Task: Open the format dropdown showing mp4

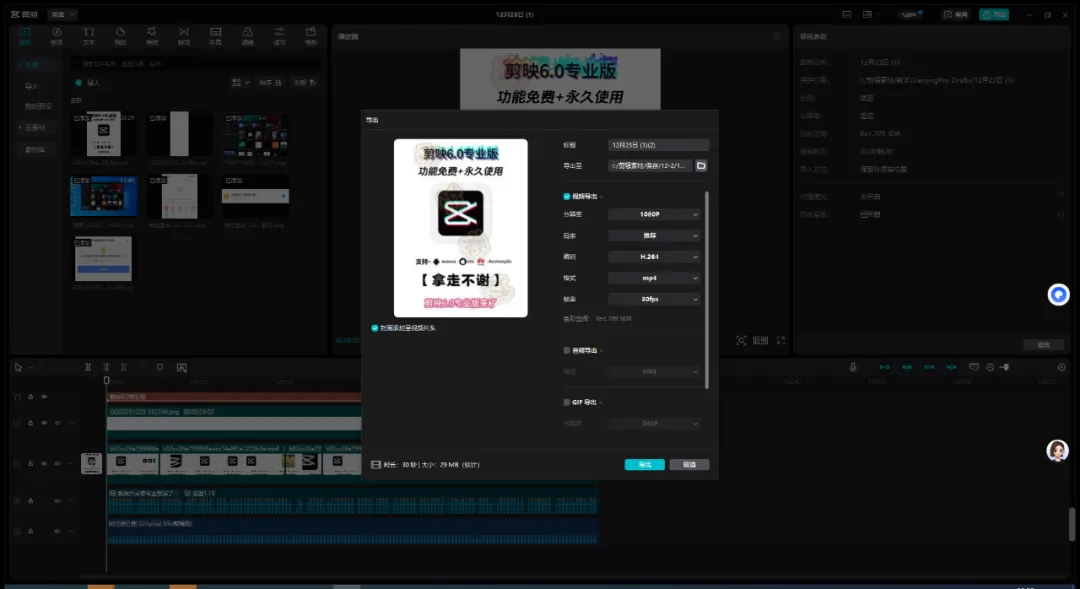Action: coord(654,278)
